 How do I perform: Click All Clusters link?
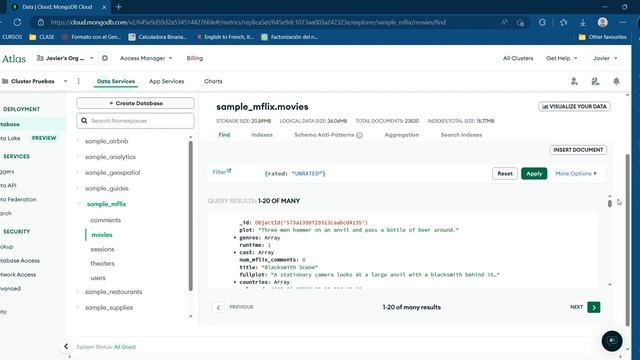tap(518, 58)
